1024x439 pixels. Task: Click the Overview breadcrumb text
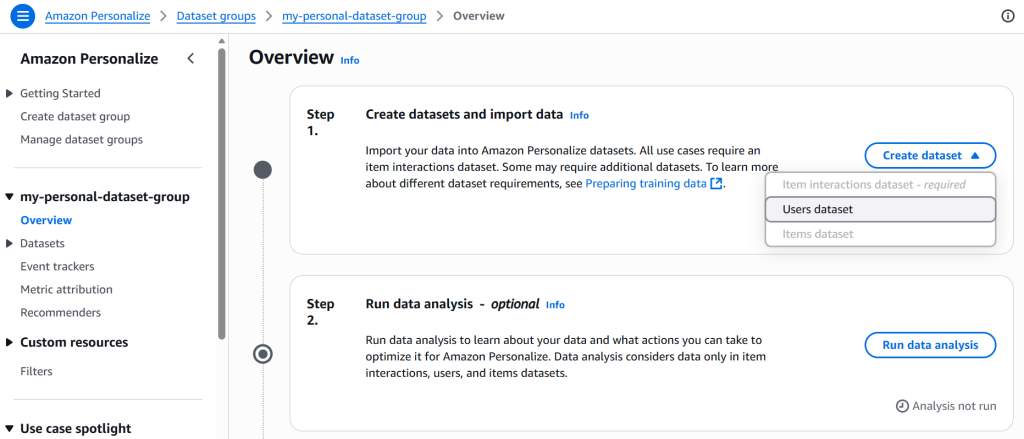point(479,16)
